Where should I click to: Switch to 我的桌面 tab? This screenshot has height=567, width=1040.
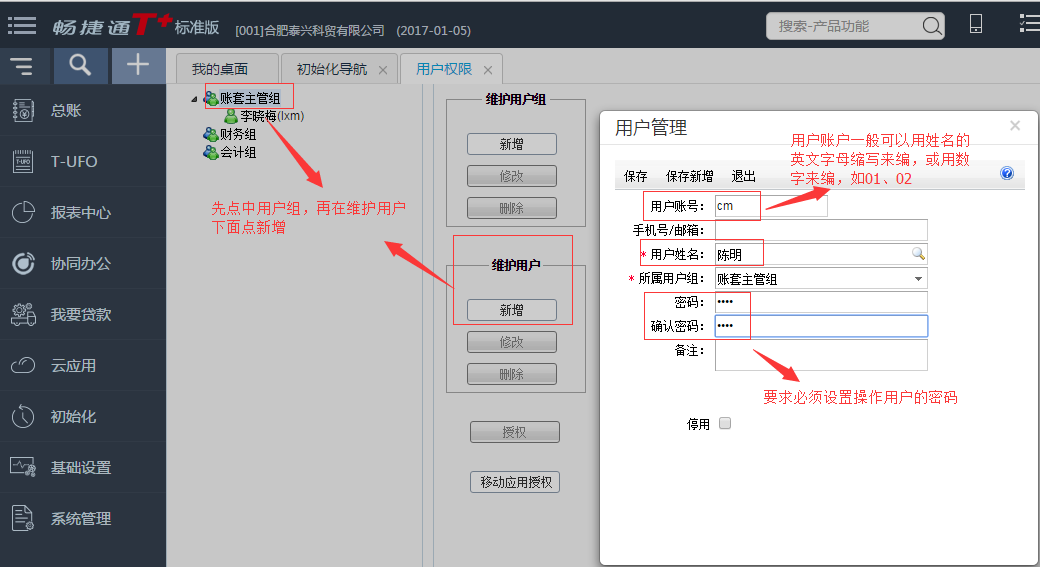point(220,70)
